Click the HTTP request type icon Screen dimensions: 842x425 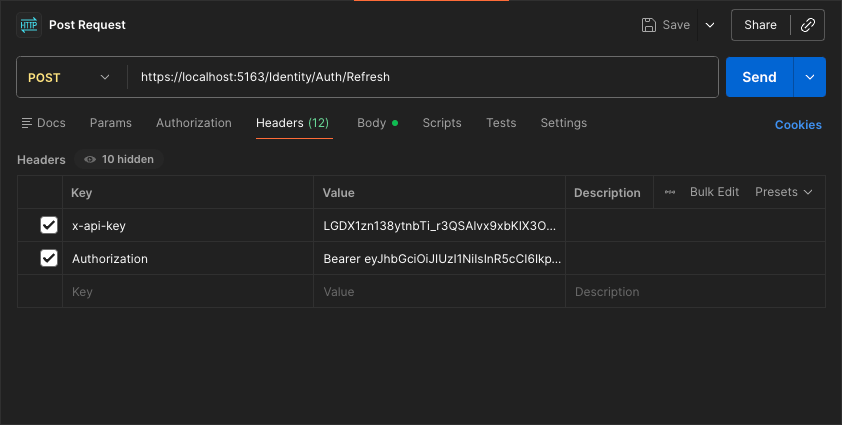[x=29, y=25]
